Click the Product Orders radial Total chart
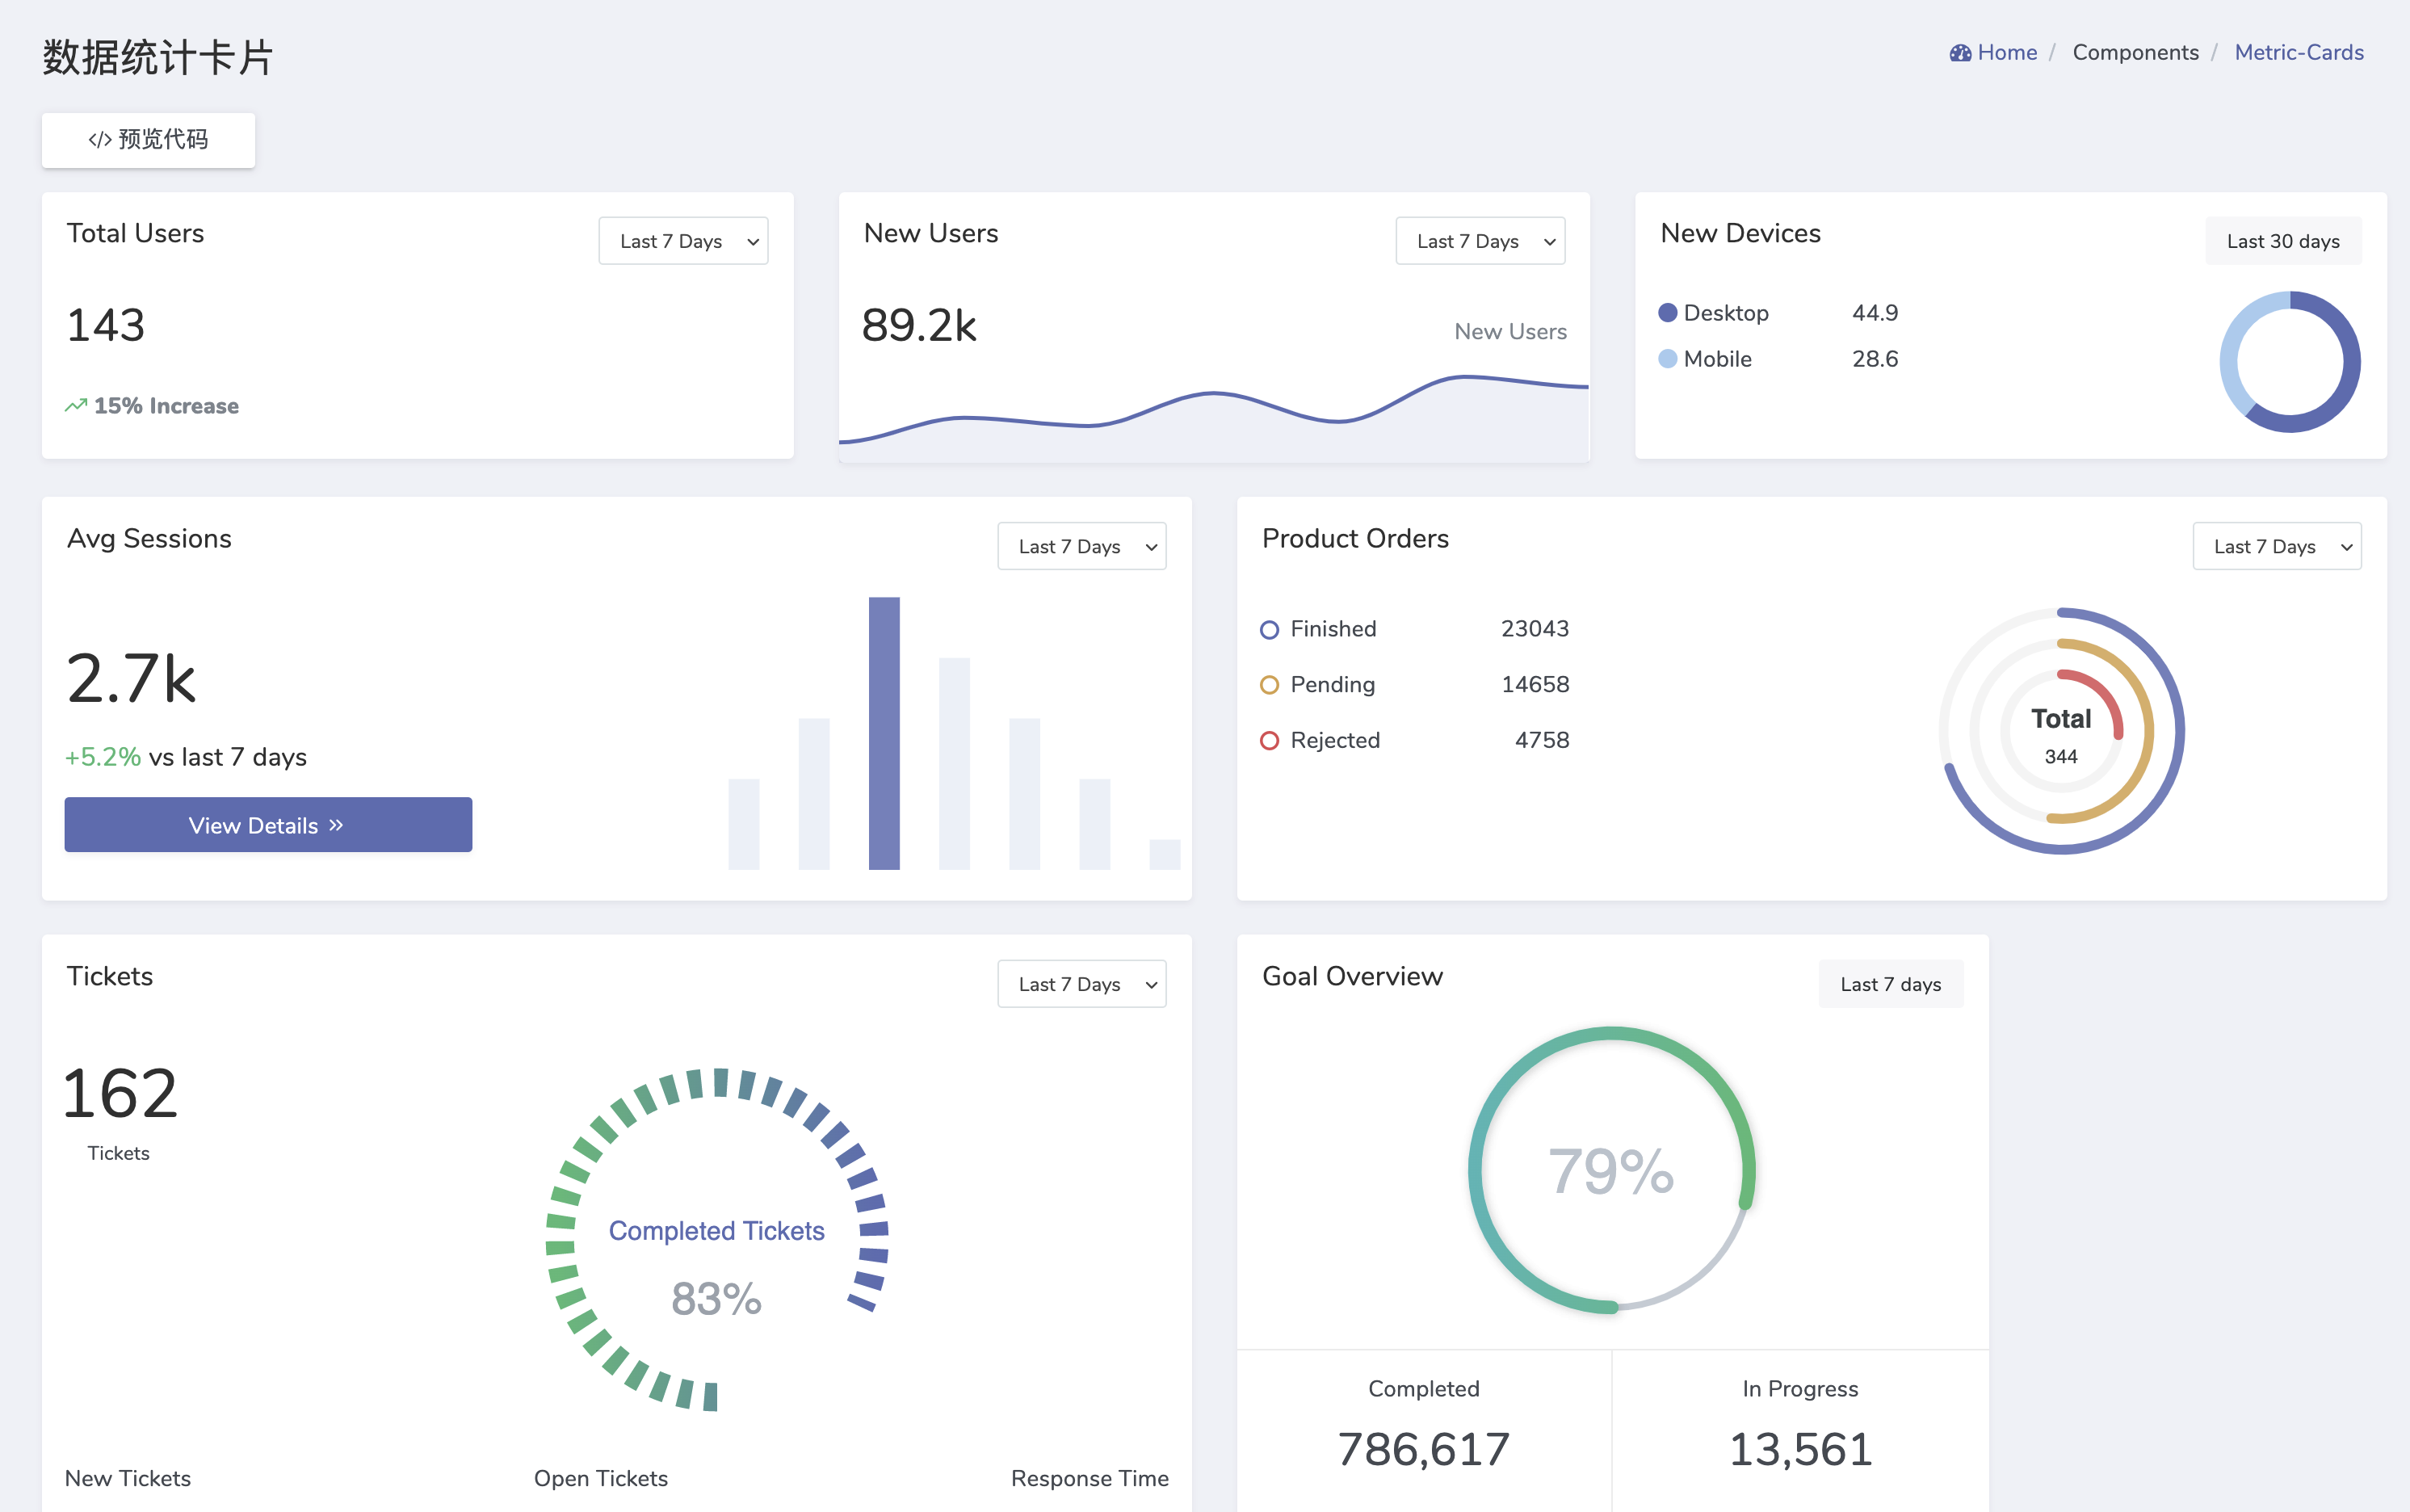Viewport: 2410px width, 1512px height. click(x=2061, y=731)
